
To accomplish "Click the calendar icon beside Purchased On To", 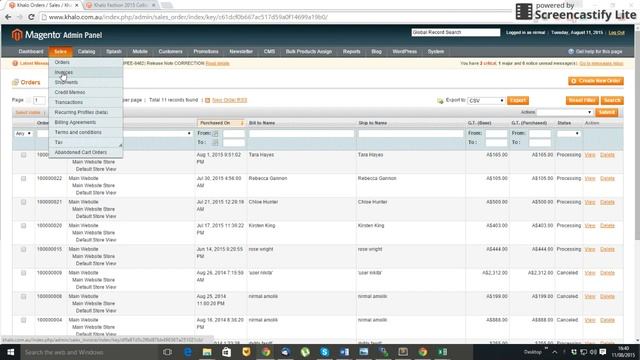I will click(215, 142).
